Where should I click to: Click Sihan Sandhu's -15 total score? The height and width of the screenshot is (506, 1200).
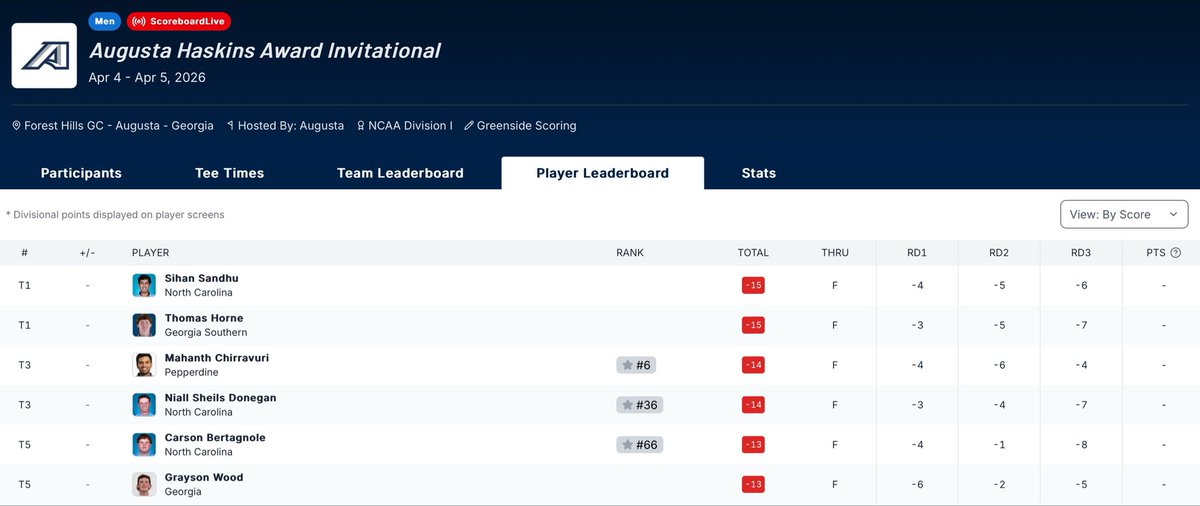753,285
